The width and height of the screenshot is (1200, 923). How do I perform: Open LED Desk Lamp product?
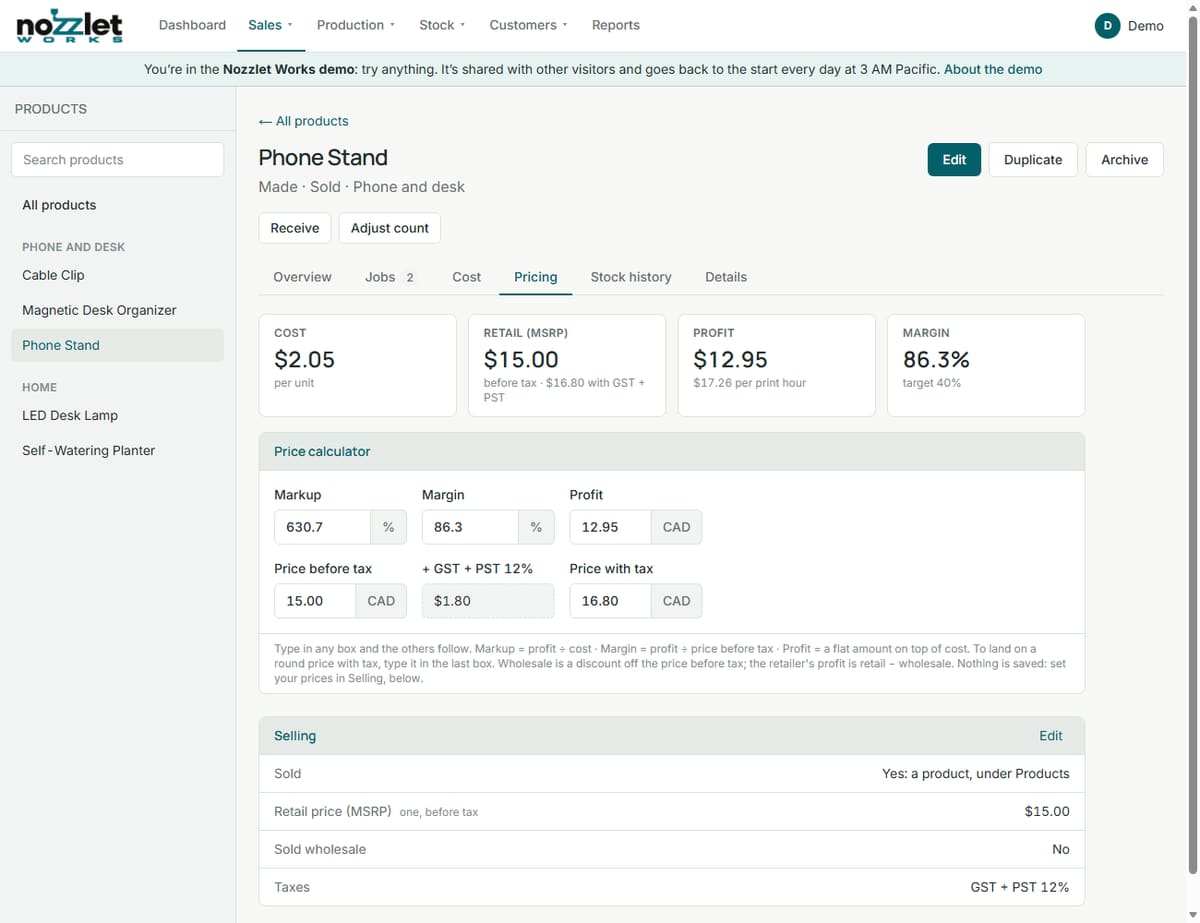(x=117, y=415)
